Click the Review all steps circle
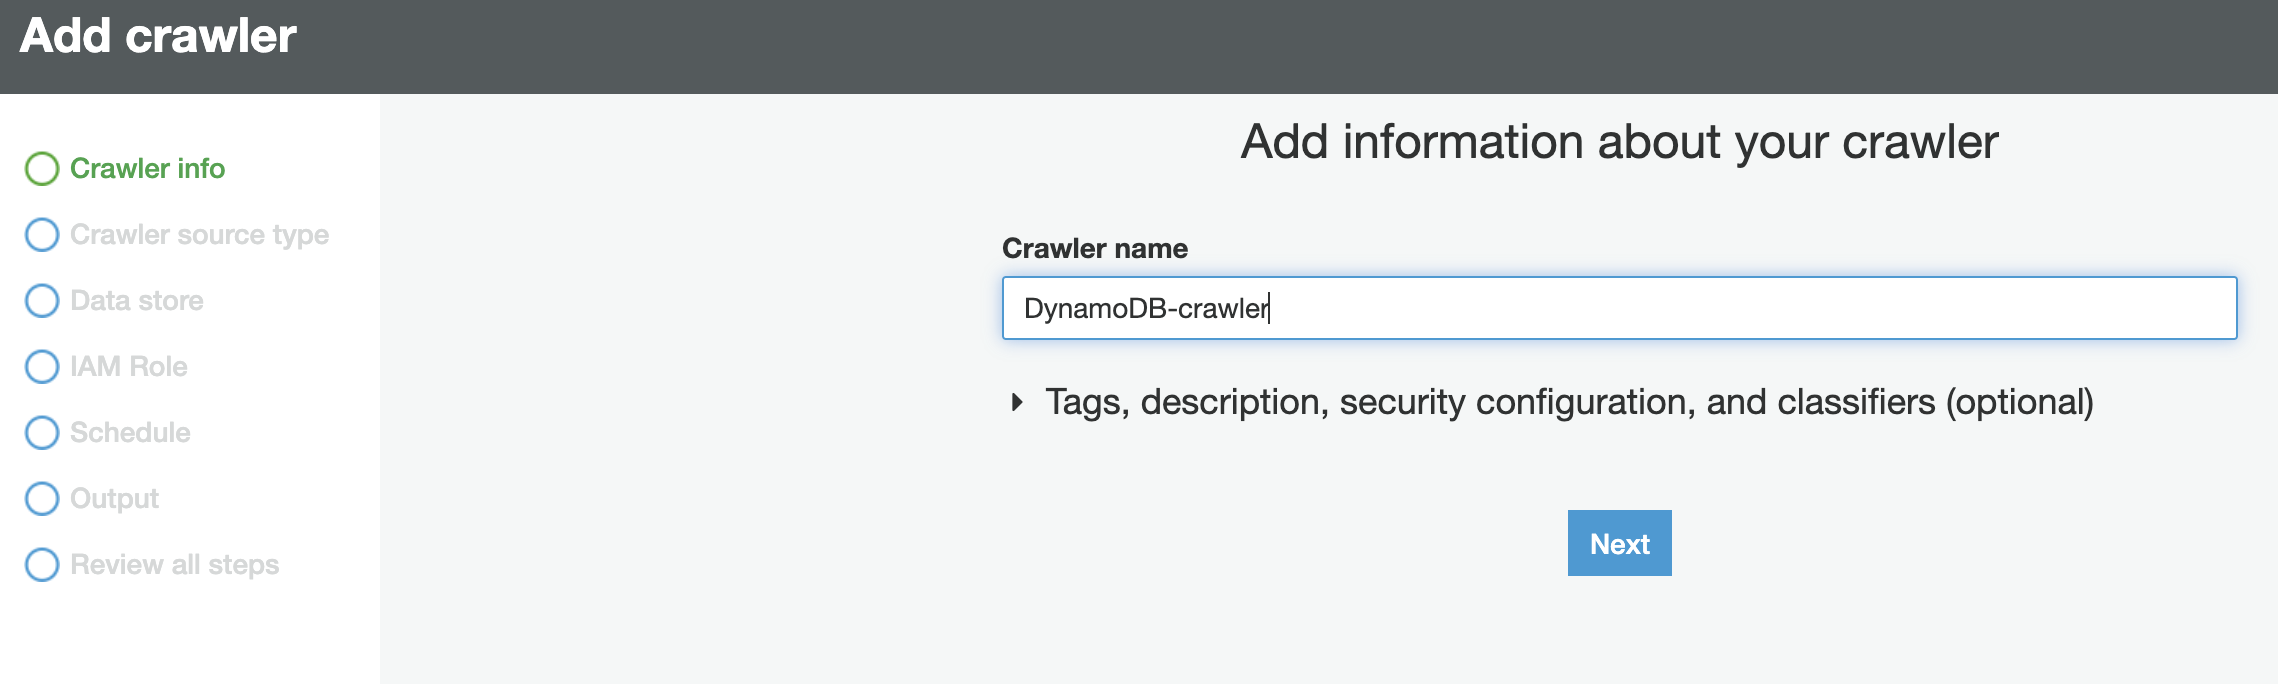The height and width of the screenshot is (684, 2278). click(42, 565)
